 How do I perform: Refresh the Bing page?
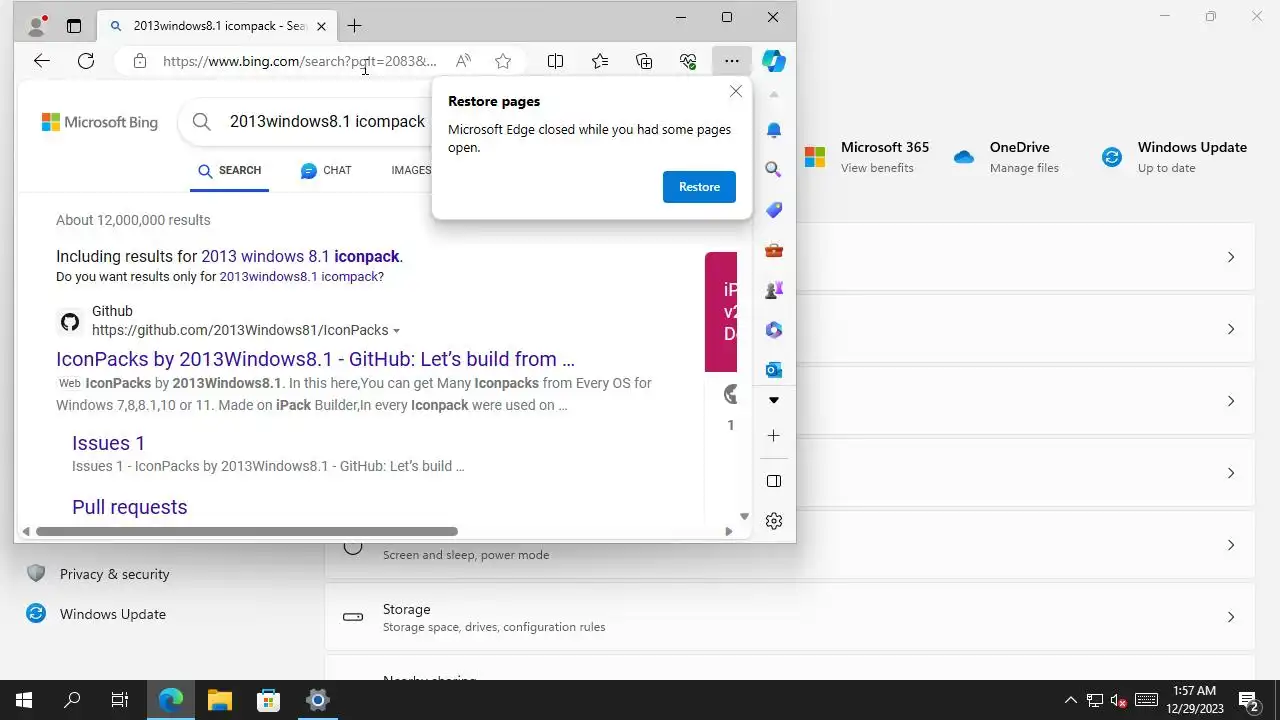click(x=86, y=61)
